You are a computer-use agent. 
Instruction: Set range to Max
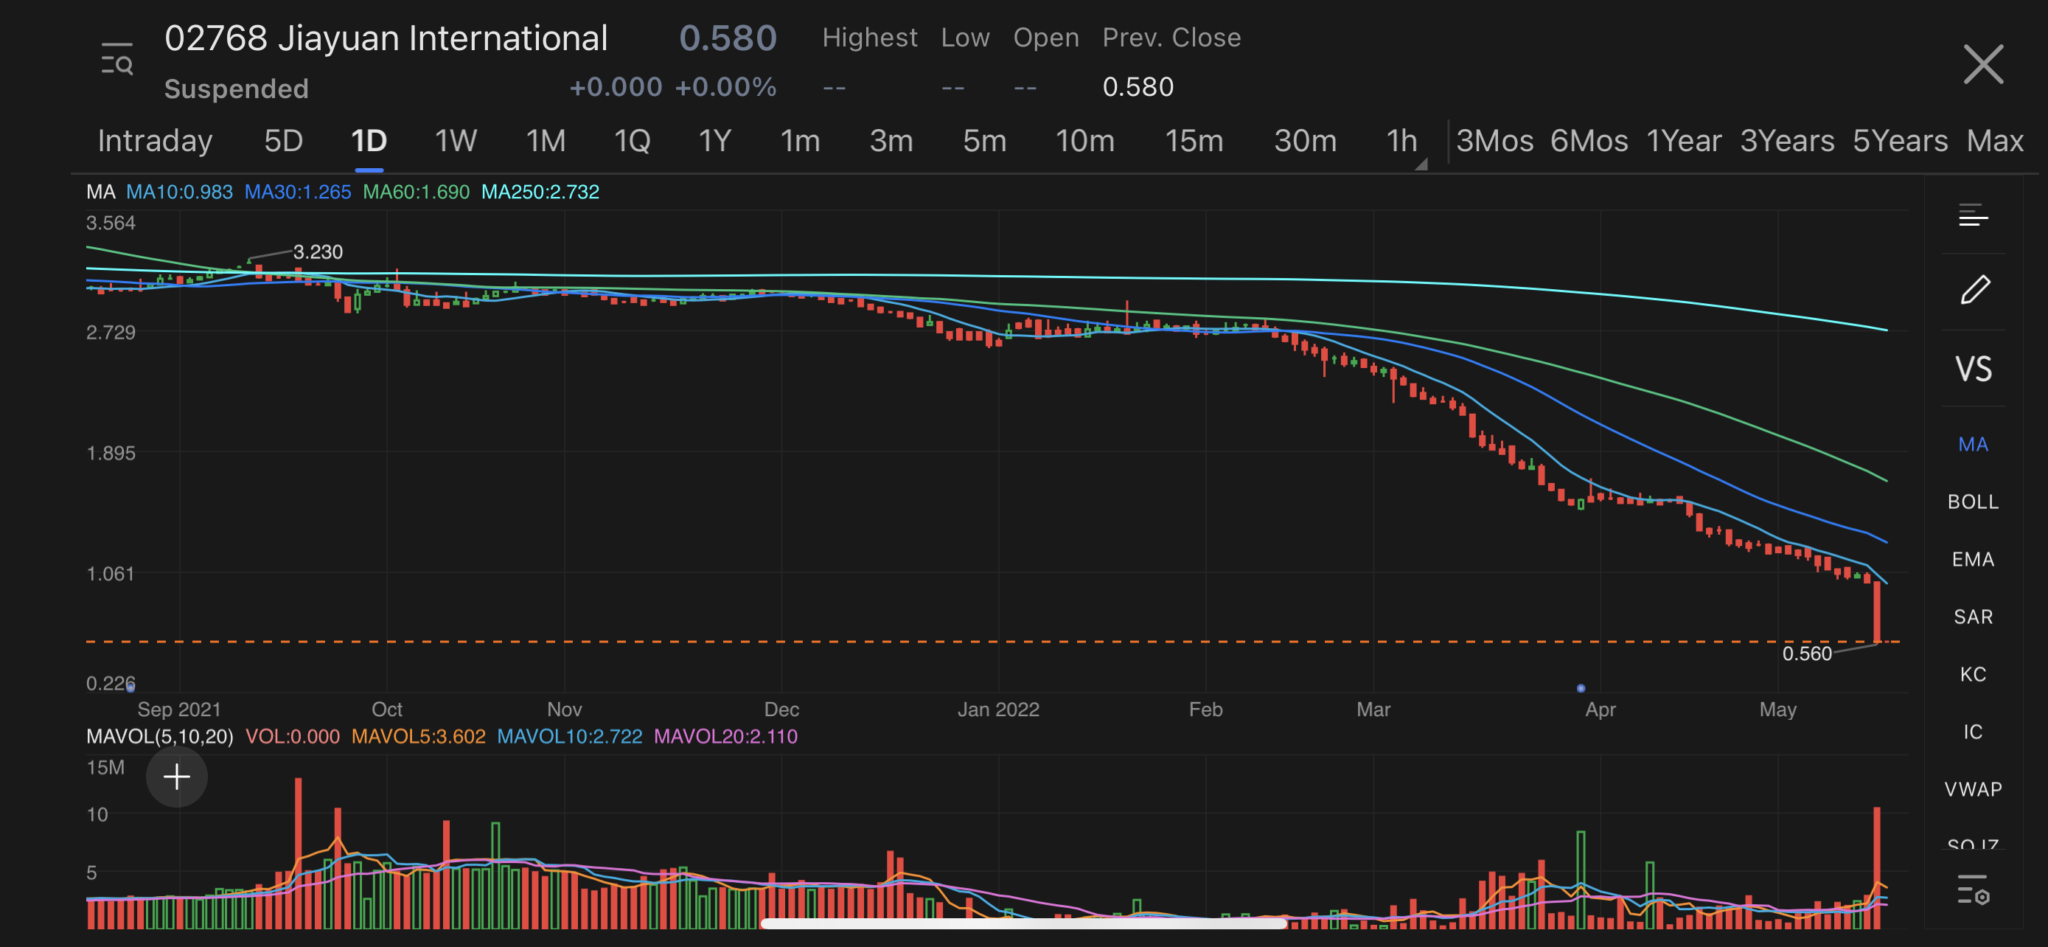(x=1995, y=141)
